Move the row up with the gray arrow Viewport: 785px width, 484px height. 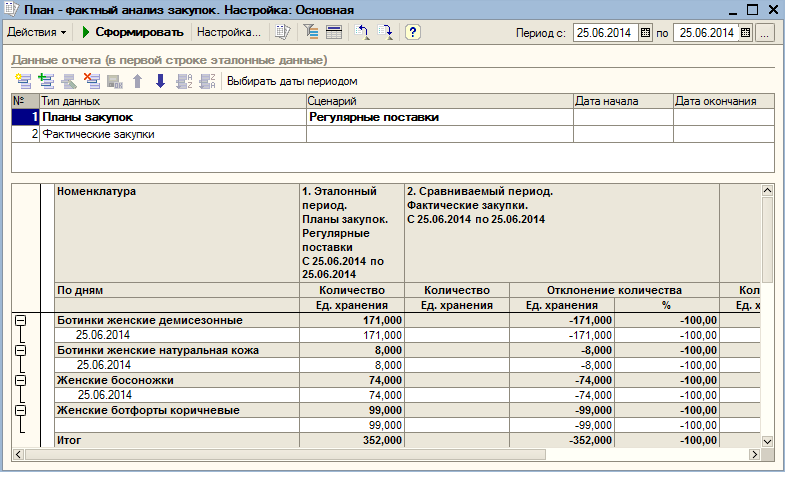(x=138, y=81)
